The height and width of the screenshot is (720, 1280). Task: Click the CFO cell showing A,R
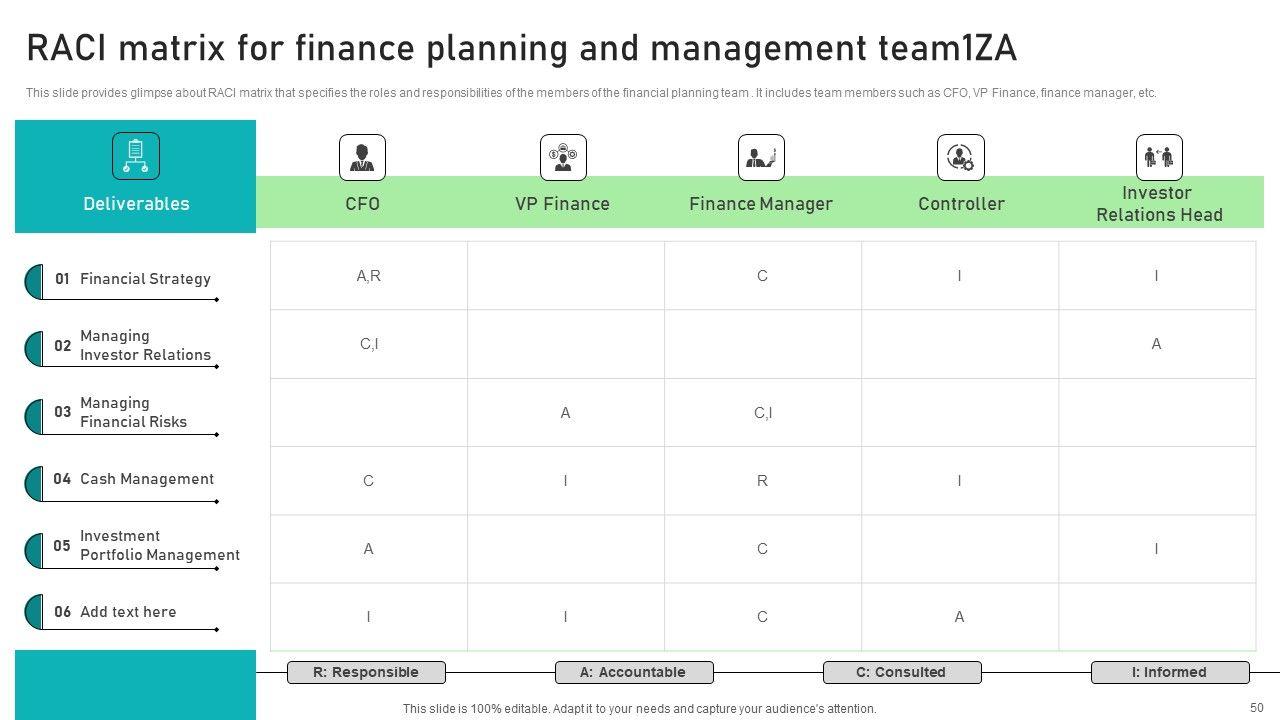369,276
